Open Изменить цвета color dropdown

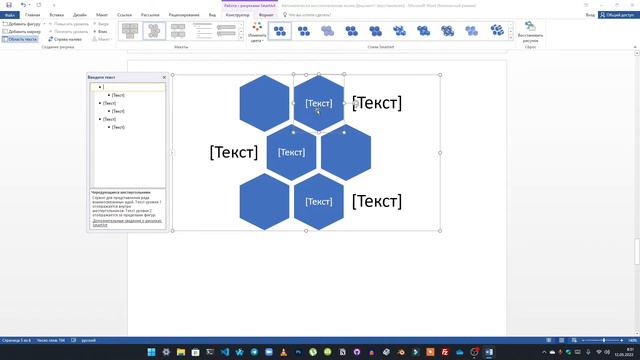257,32
